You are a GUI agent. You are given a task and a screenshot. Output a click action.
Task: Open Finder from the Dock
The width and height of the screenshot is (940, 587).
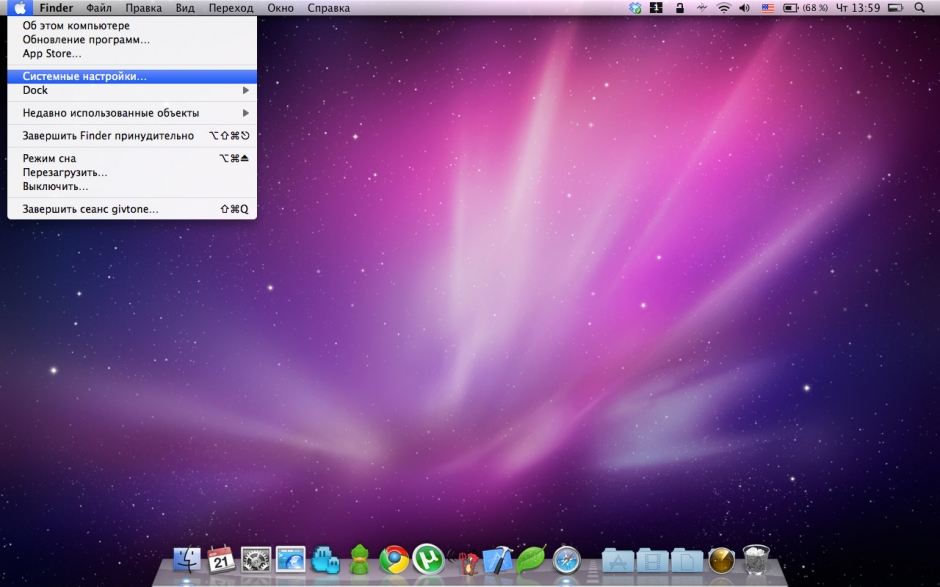pyautogui.click(x=187, y=561)
